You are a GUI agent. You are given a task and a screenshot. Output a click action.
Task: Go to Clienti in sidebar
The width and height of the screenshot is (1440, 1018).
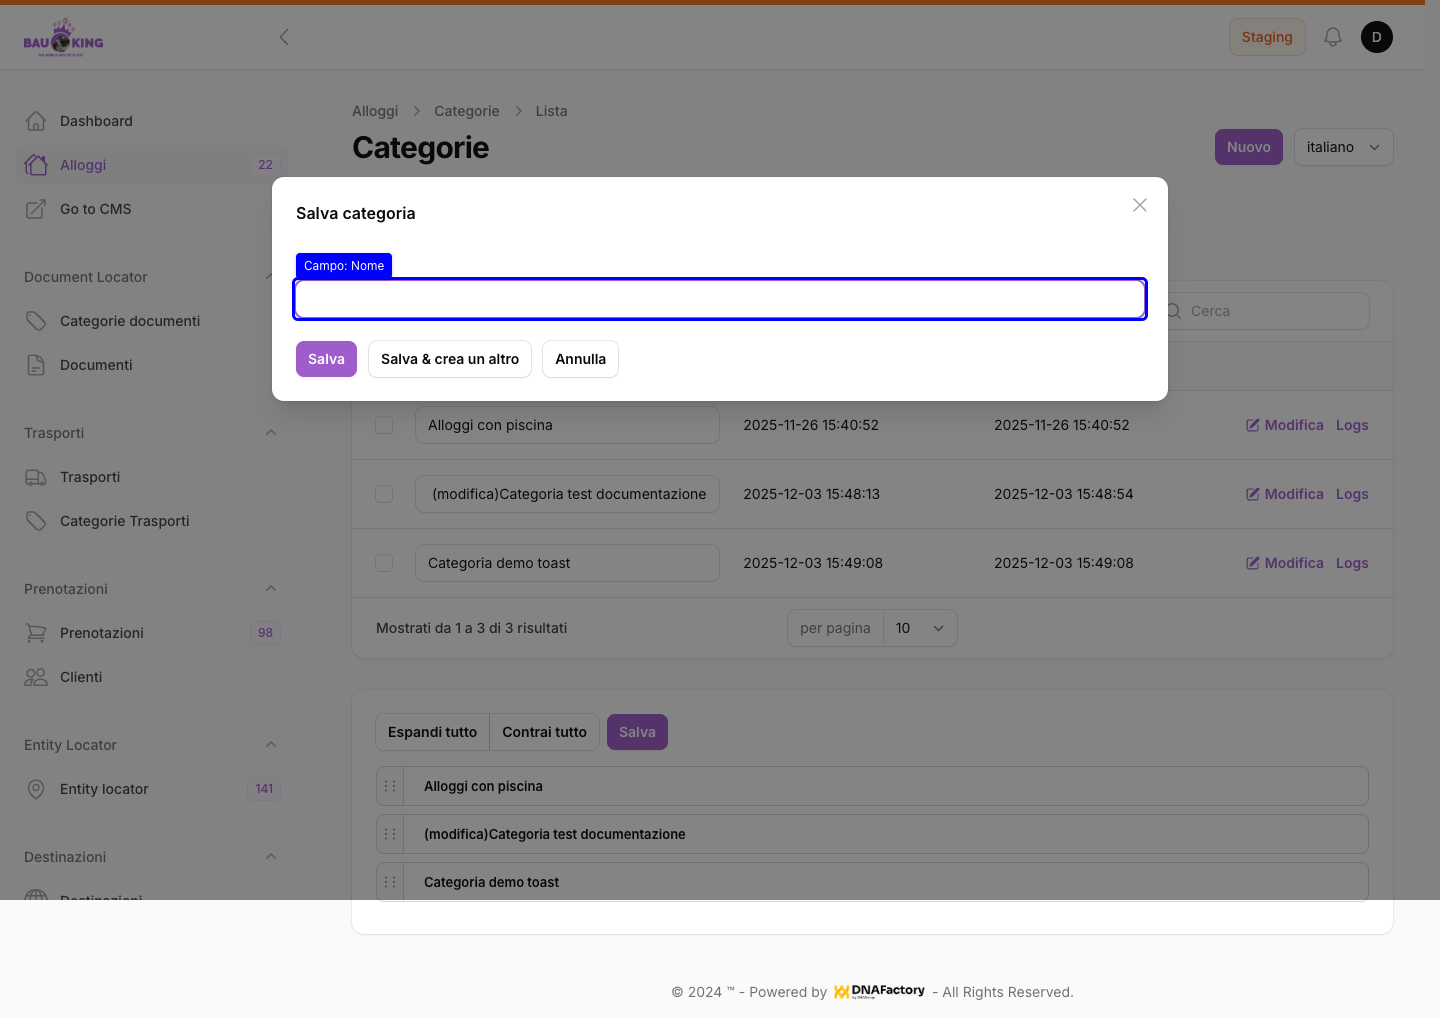81,677
